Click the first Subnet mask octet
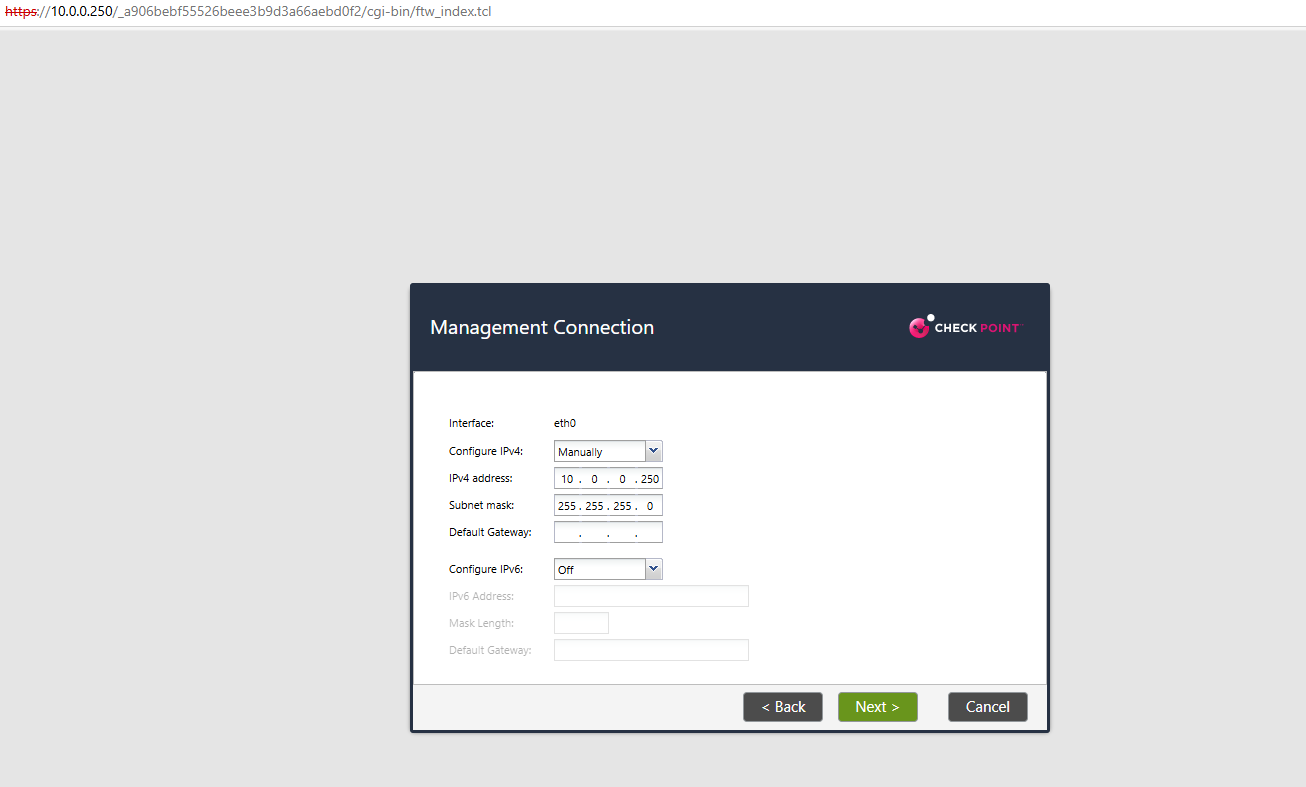1306x787 pixels. pyautogui.click(x=567, y=506)
